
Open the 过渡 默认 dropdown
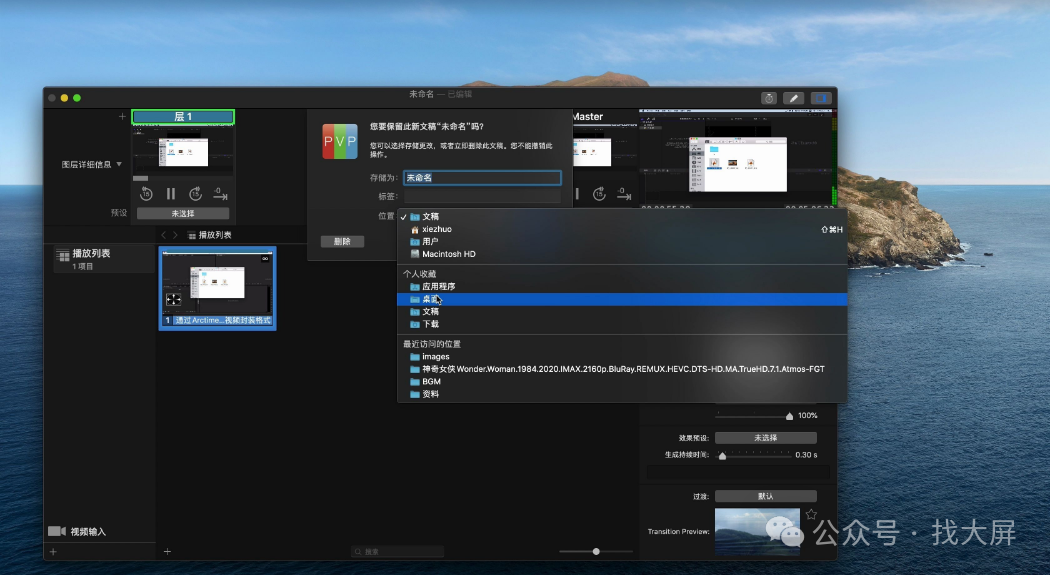(765, 496)
